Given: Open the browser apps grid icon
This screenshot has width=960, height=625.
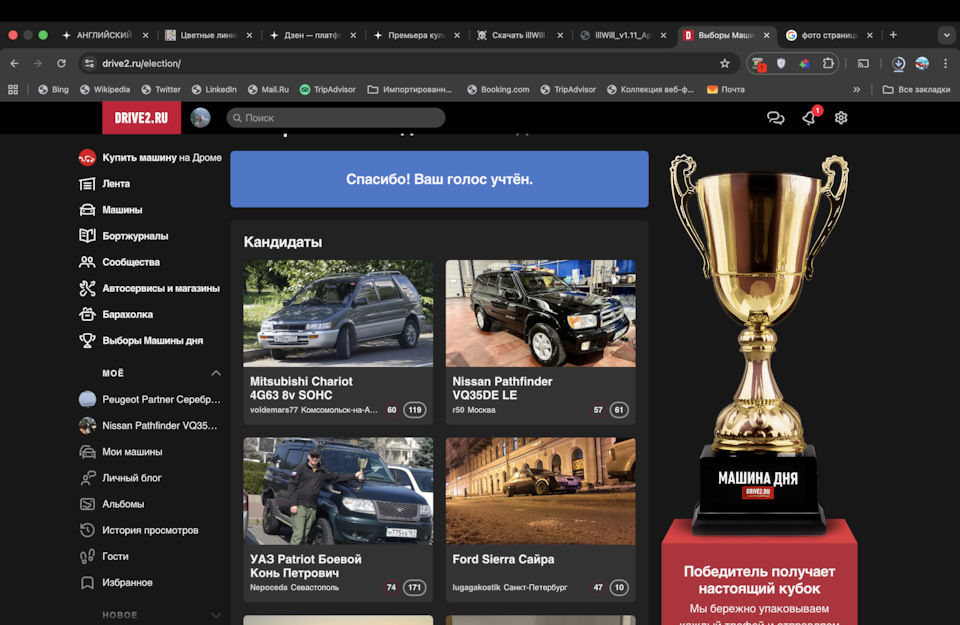Looking at the screenshot, I should pos(13,89).
